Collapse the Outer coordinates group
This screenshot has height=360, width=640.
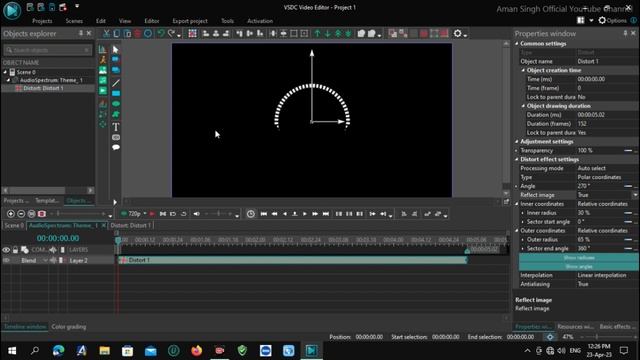point(517,231)
